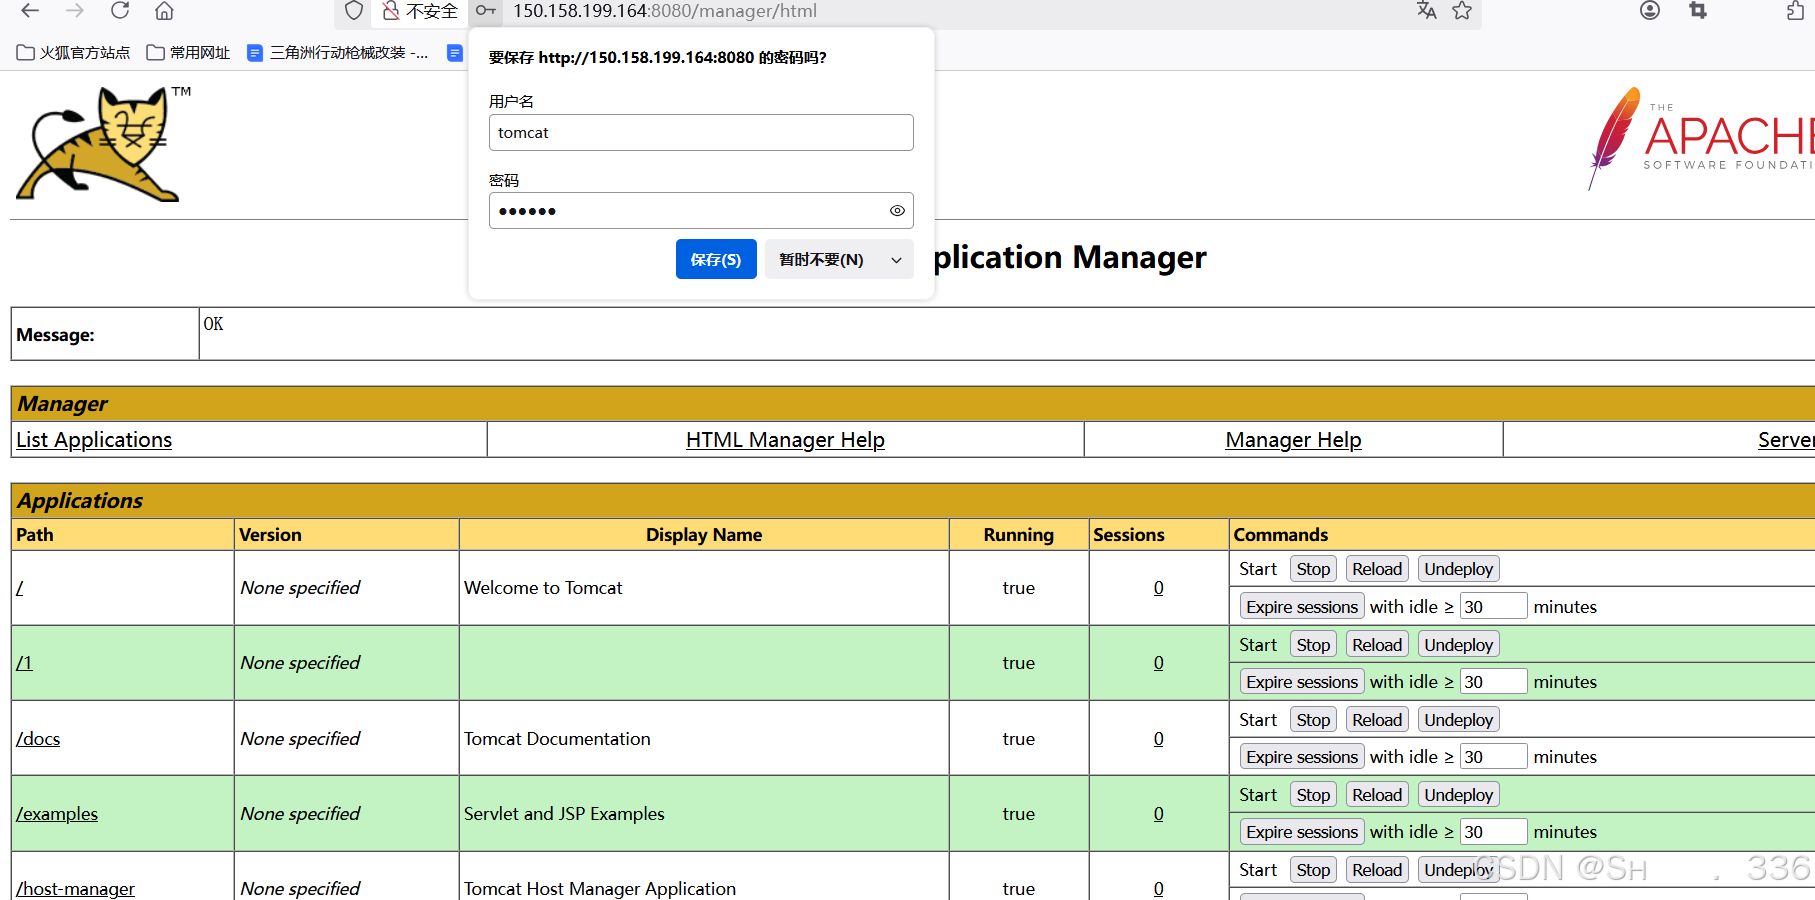Undeploy the Welcome to Tomcat application
1815x900 pixels.
(1458, 569)
